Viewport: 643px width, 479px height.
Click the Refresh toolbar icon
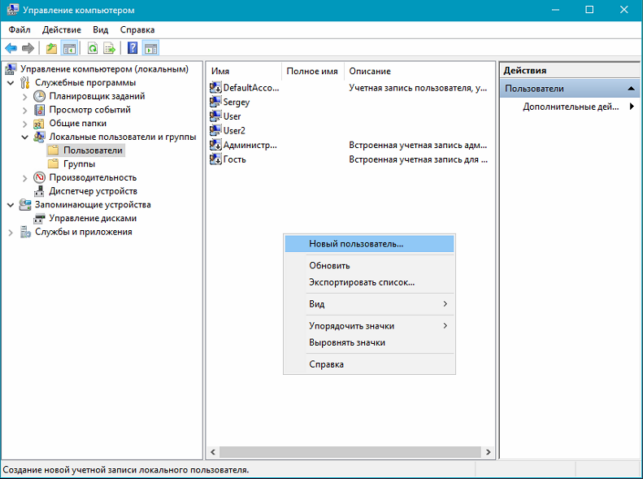pyautogui.click(x=93, y=48)
